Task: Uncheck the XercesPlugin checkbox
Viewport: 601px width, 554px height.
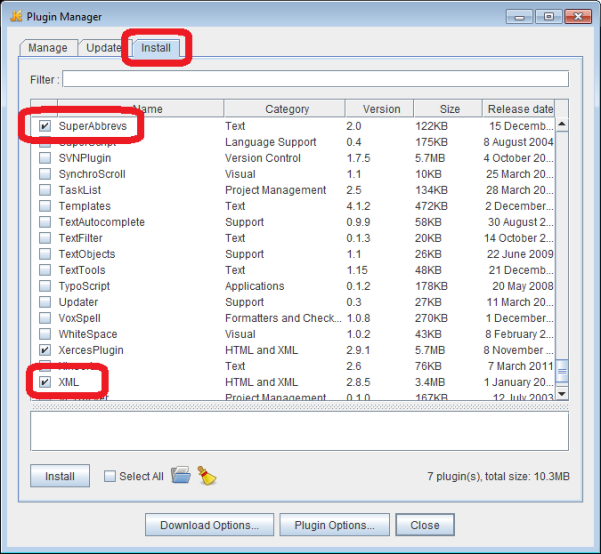Action: coord(45,350)
